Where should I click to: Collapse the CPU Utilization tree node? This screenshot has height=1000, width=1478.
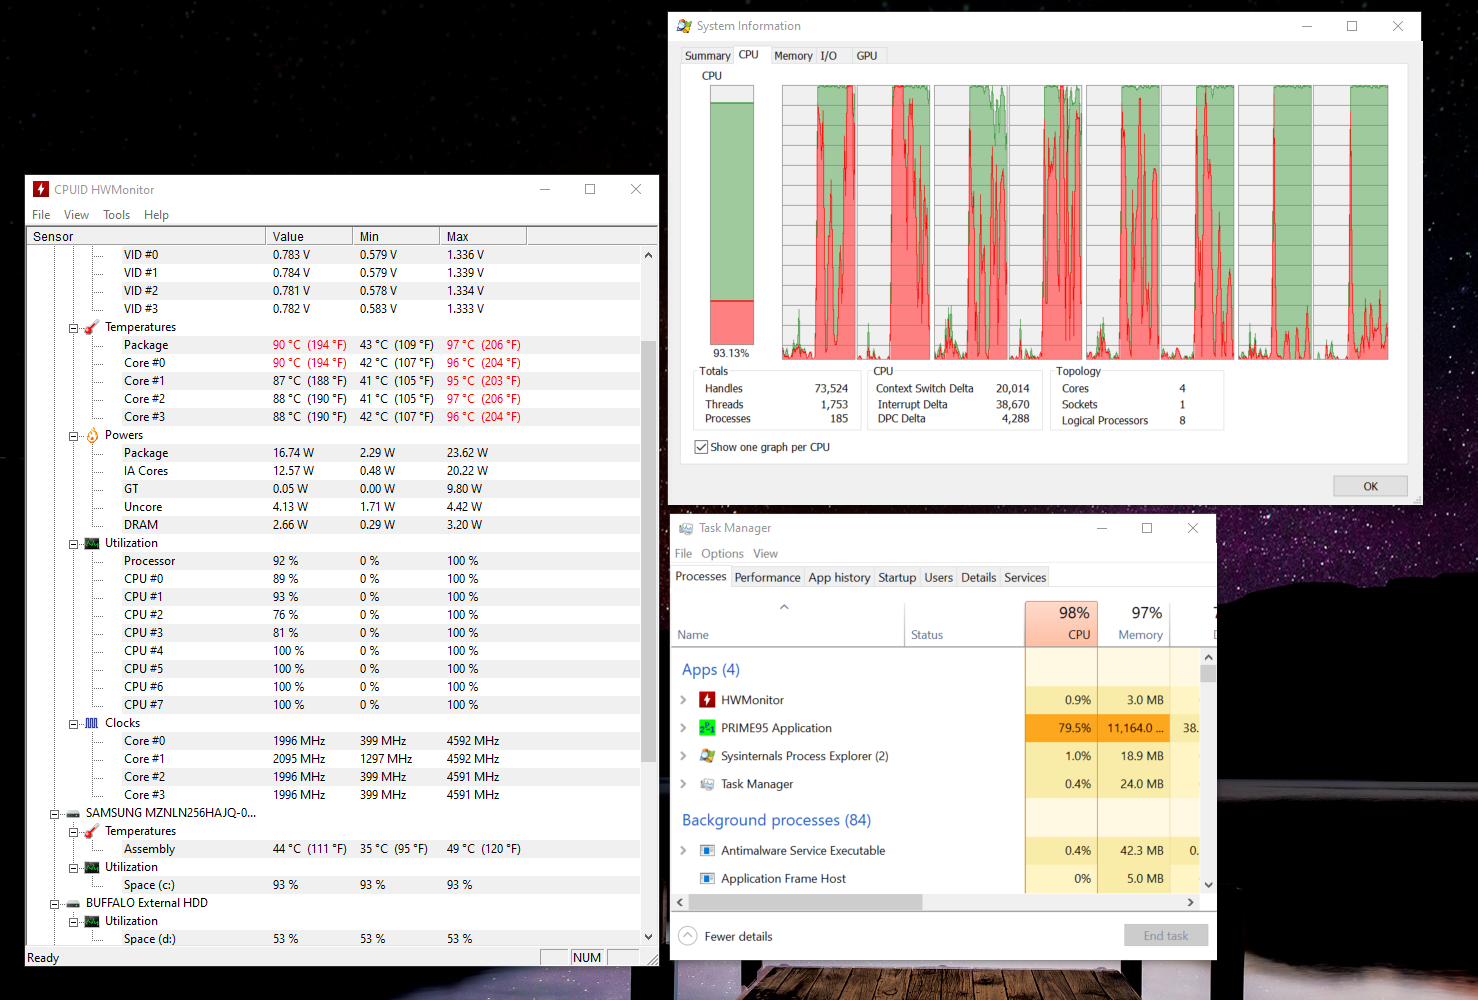coord(73,544)
